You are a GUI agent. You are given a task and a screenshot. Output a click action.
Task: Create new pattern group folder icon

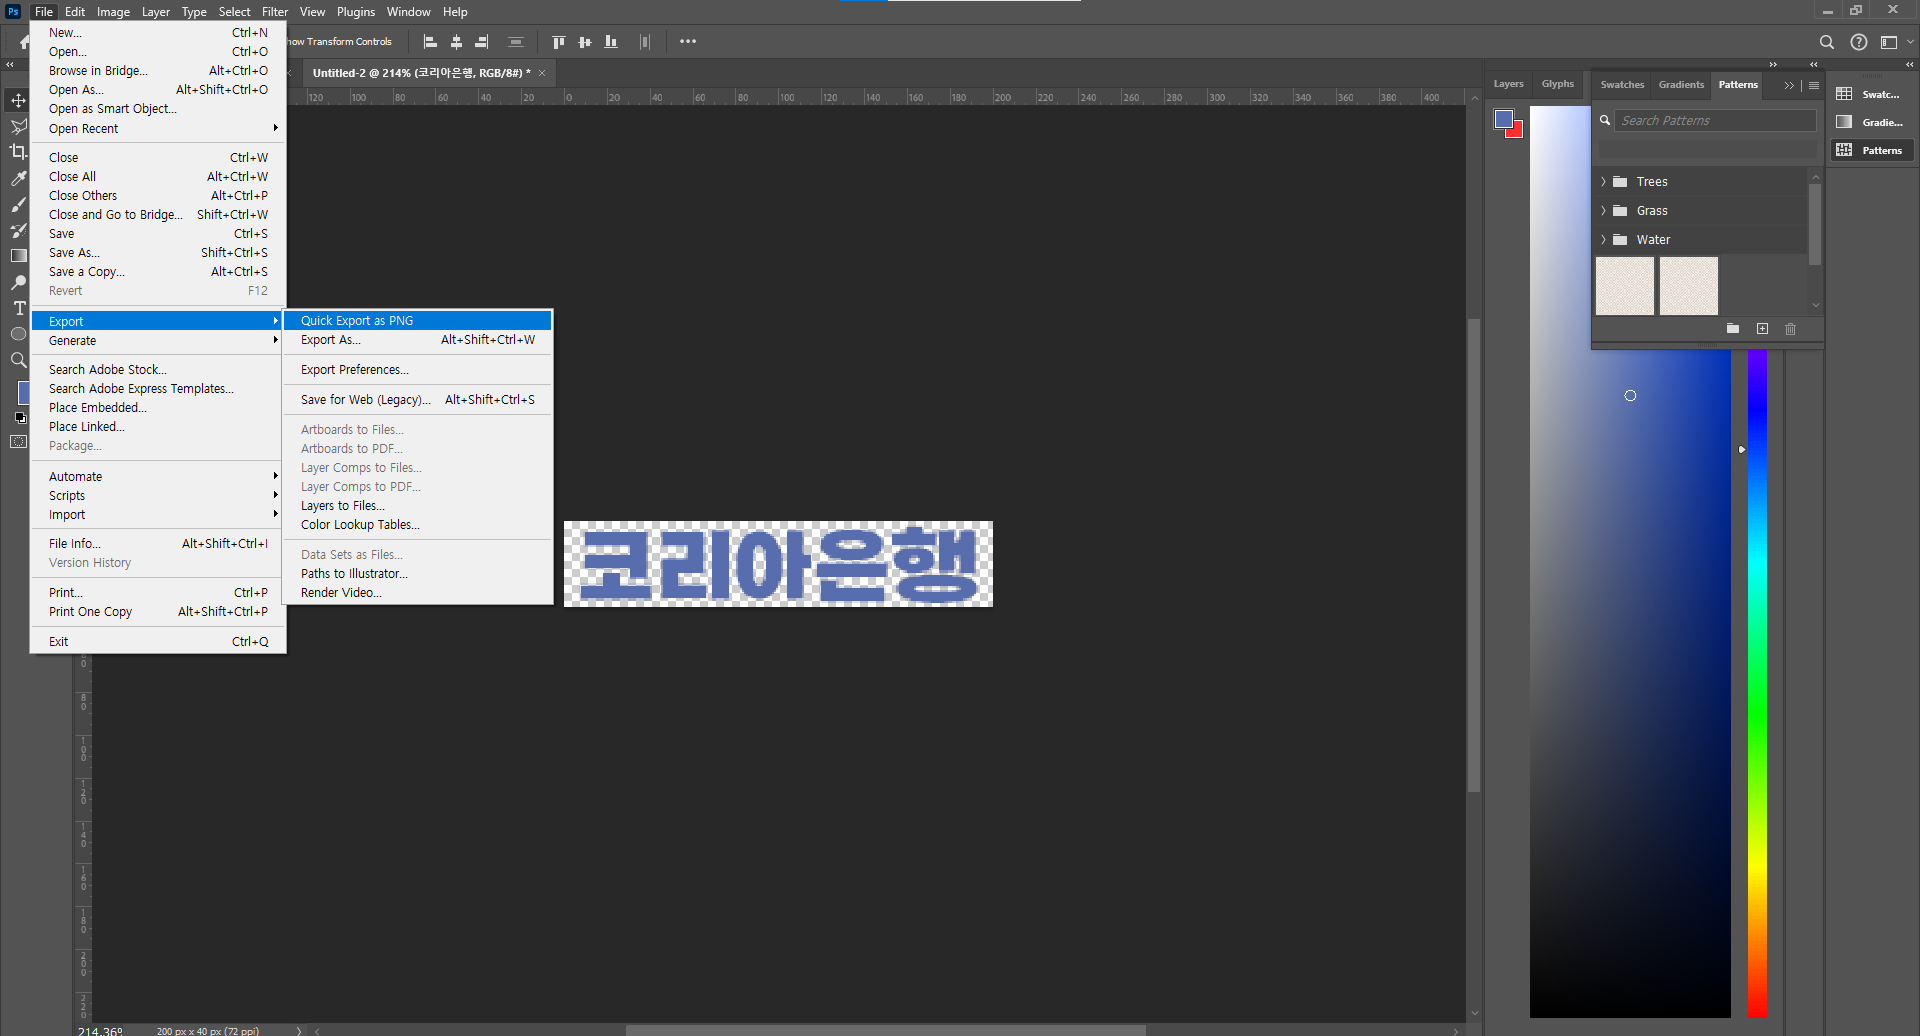click(x=1733, y=329)
